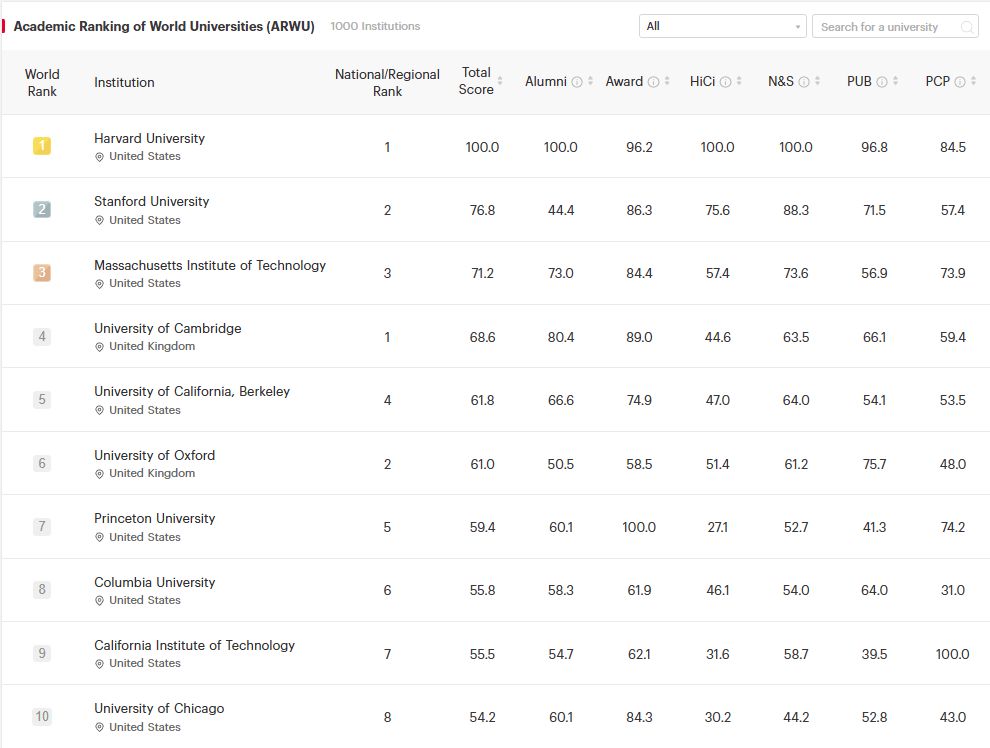Click the silver rank 2 badge

(x=42, y=210)
